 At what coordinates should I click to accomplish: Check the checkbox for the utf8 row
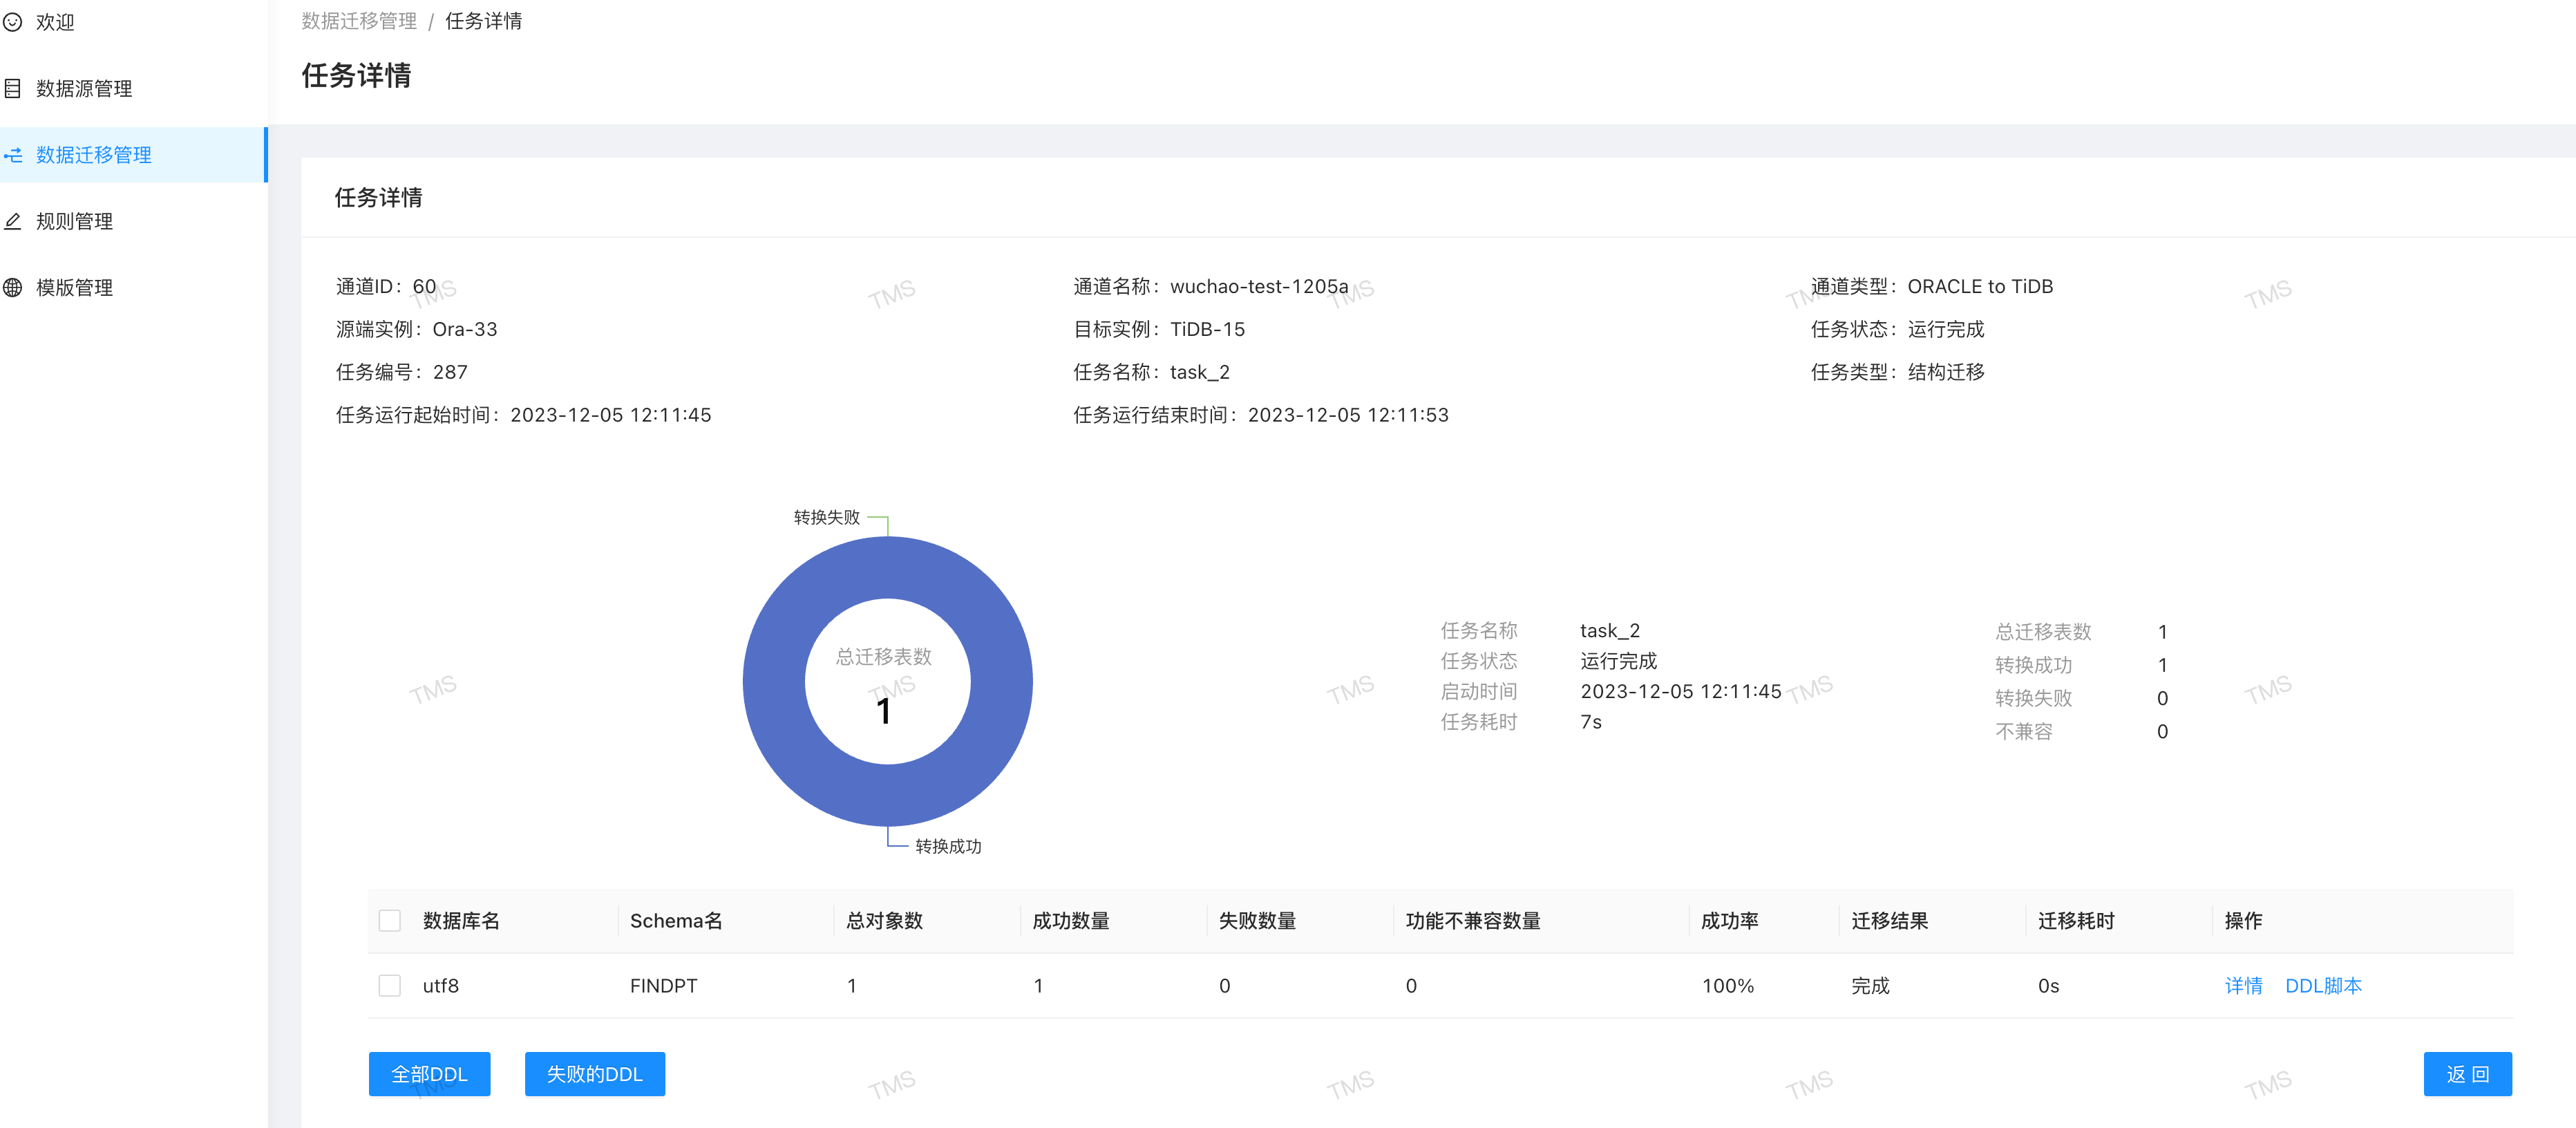[x=389, y=985]
